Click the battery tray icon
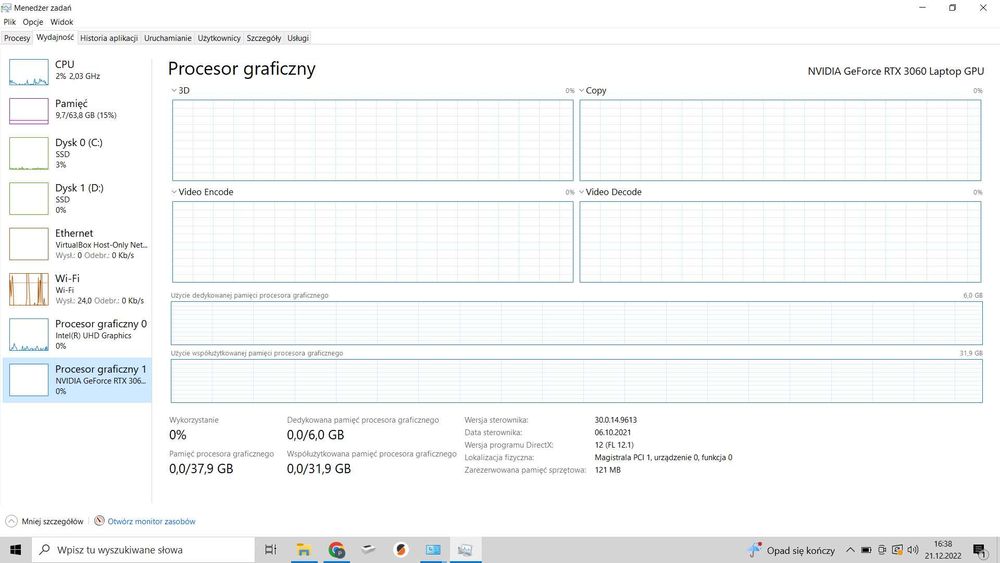The image size is (1000, 563). [866, 550]
